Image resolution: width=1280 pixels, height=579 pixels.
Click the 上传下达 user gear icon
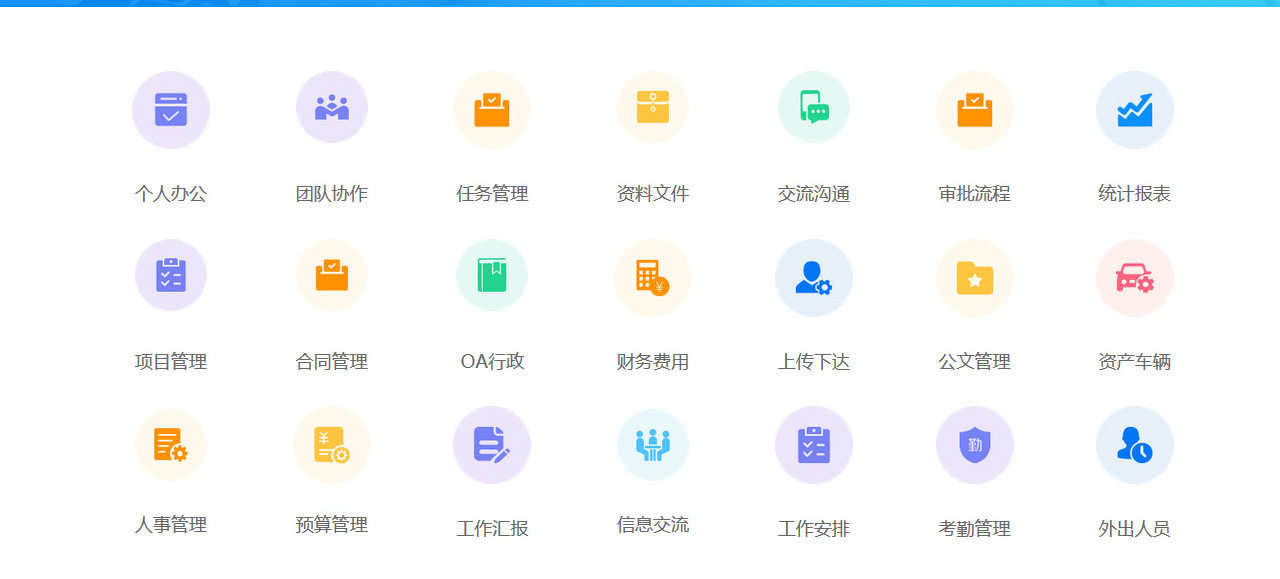[x=814, y=278]
